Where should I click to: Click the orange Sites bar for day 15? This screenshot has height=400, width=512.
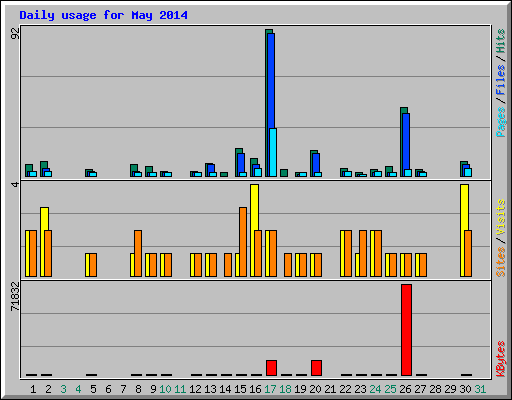pos(243,242)
